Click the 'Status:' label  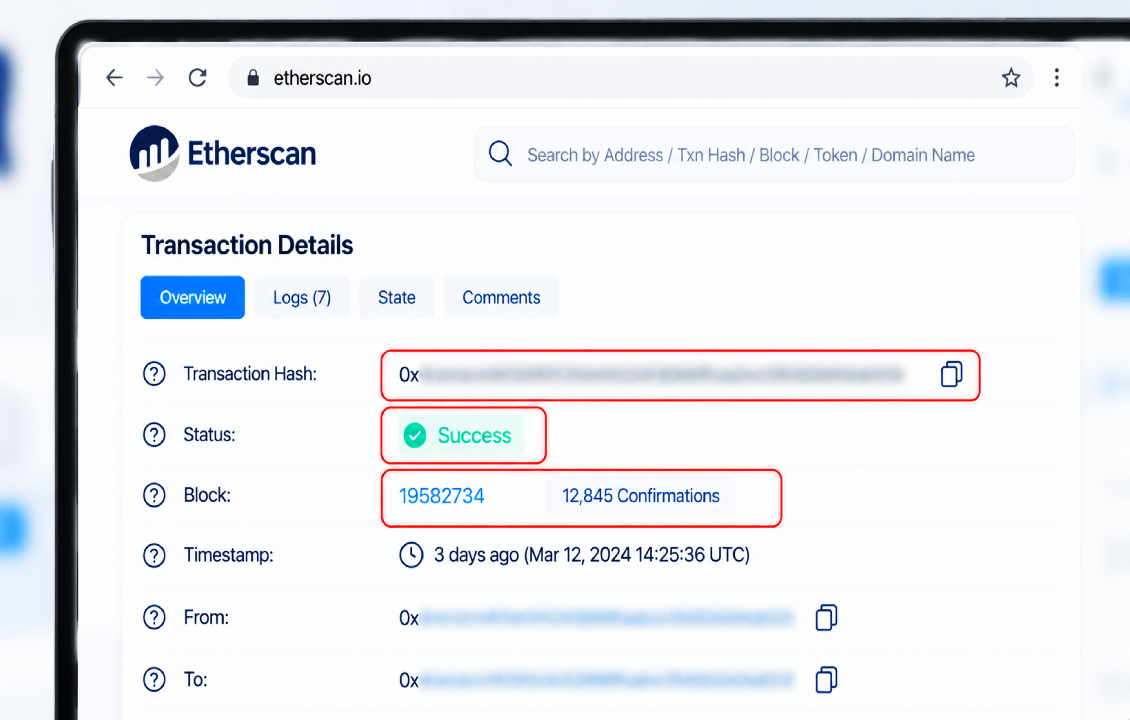[209, 435]
